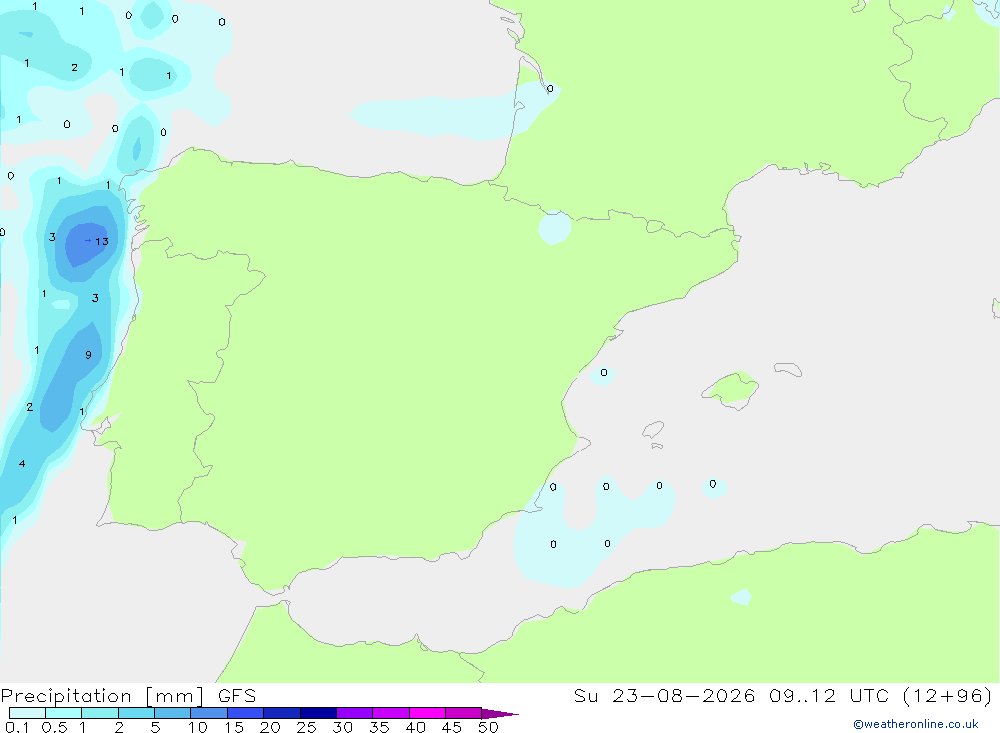The width and height of the screenshot is (1000, 733).
Task: Click the legend scale label '35'
Action: coord(379,727)
